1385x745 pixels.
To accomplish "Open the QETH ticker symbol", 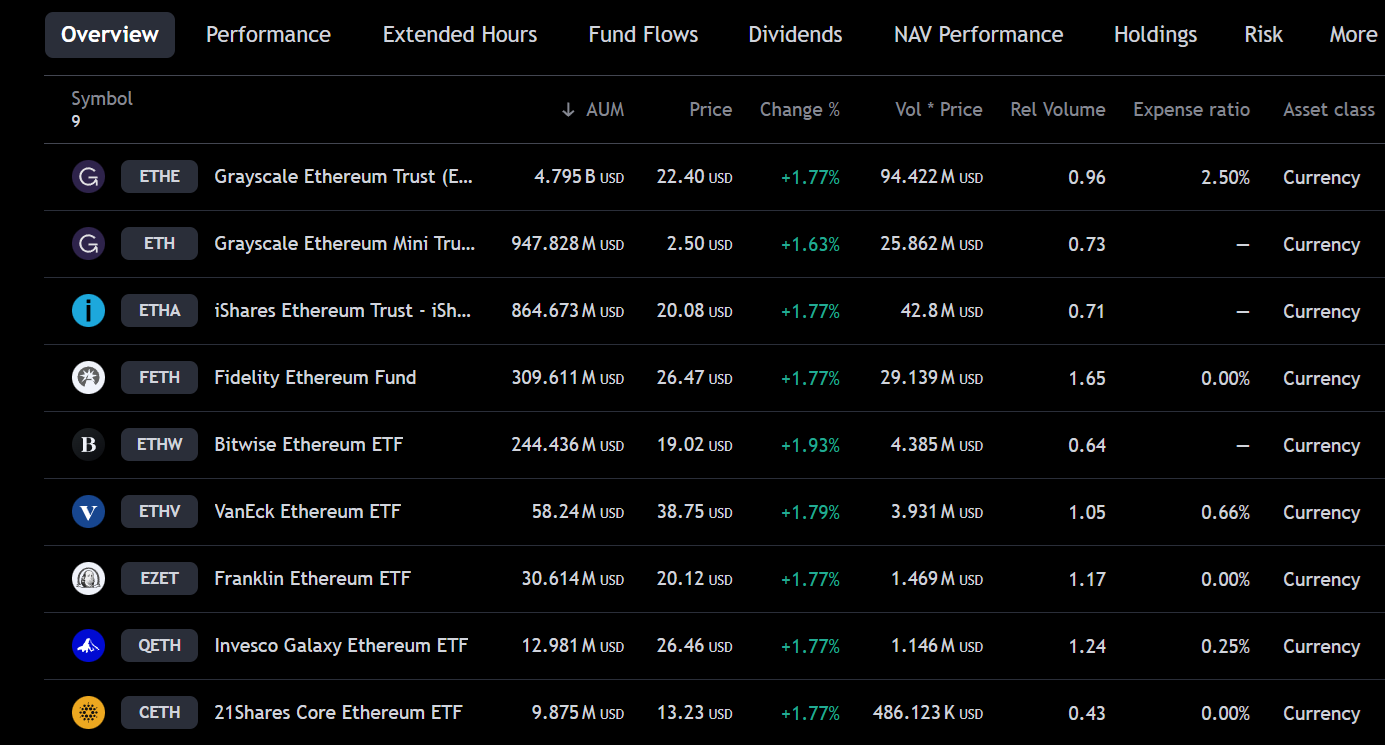I will pos(160,646).
